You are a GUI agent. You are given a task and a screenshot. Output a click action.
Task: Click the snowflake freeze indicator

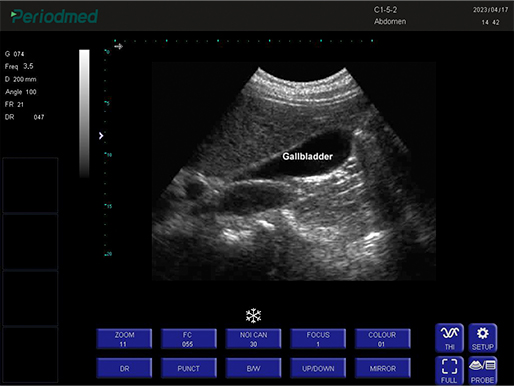(x=253, y=315)
